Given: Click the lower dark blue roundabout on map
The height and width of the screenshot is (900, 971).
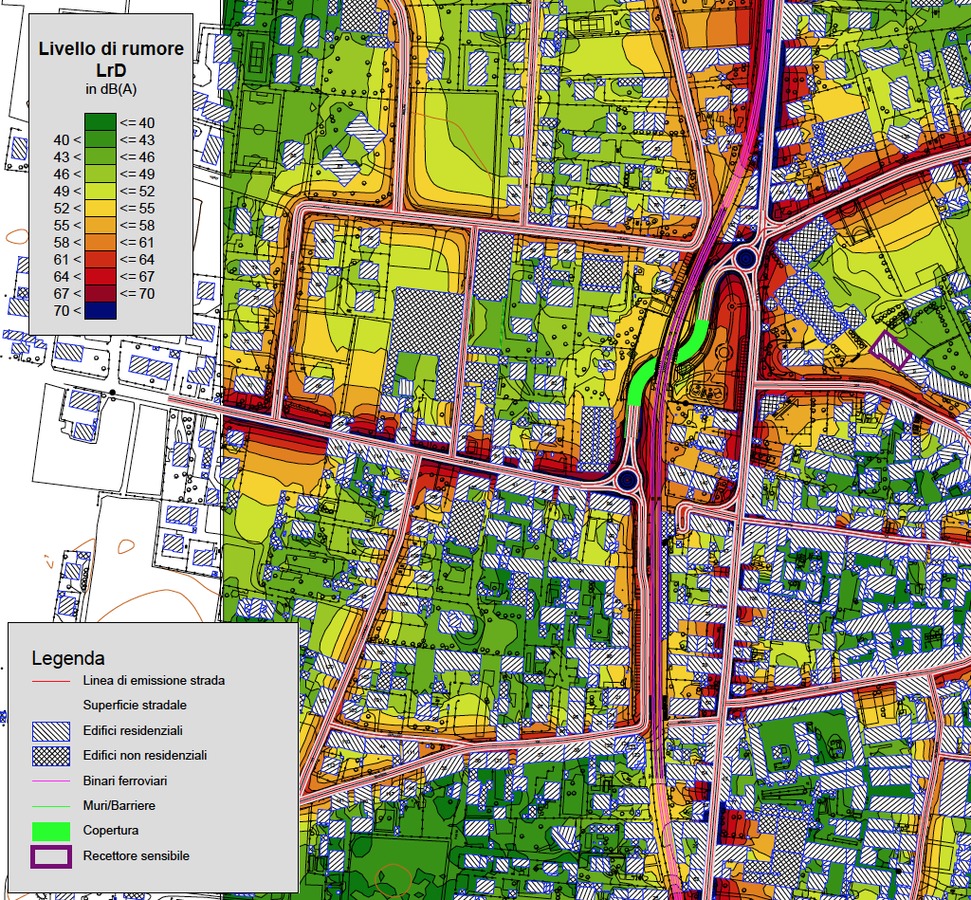Looking at the screenshot, I should point(627,480).
